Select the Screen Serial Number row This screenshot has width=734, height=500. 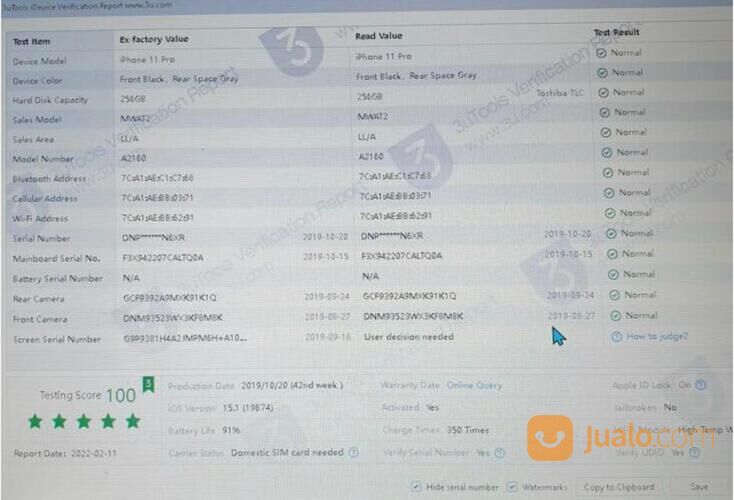tap(57, 339)
